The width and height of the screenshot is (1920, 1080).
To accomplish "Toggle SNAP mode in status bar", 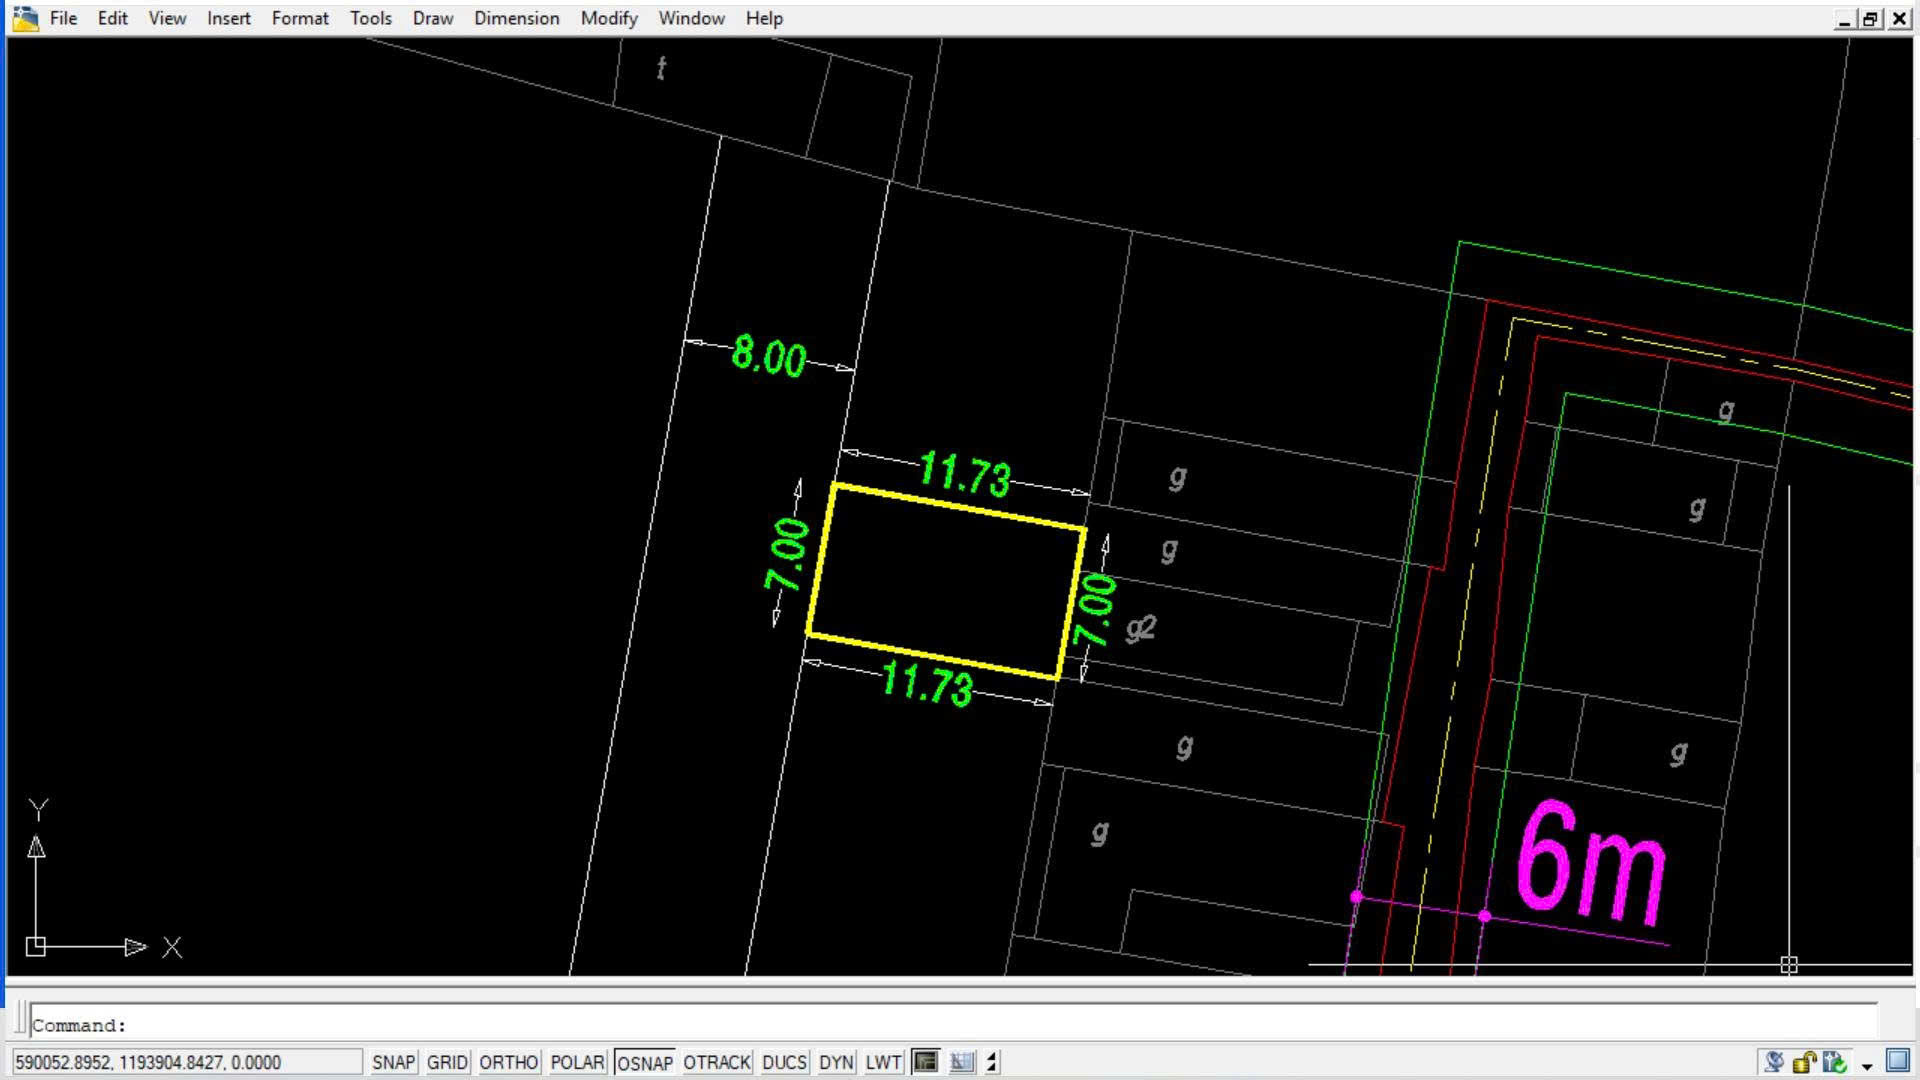I will tap(393, 1062).
